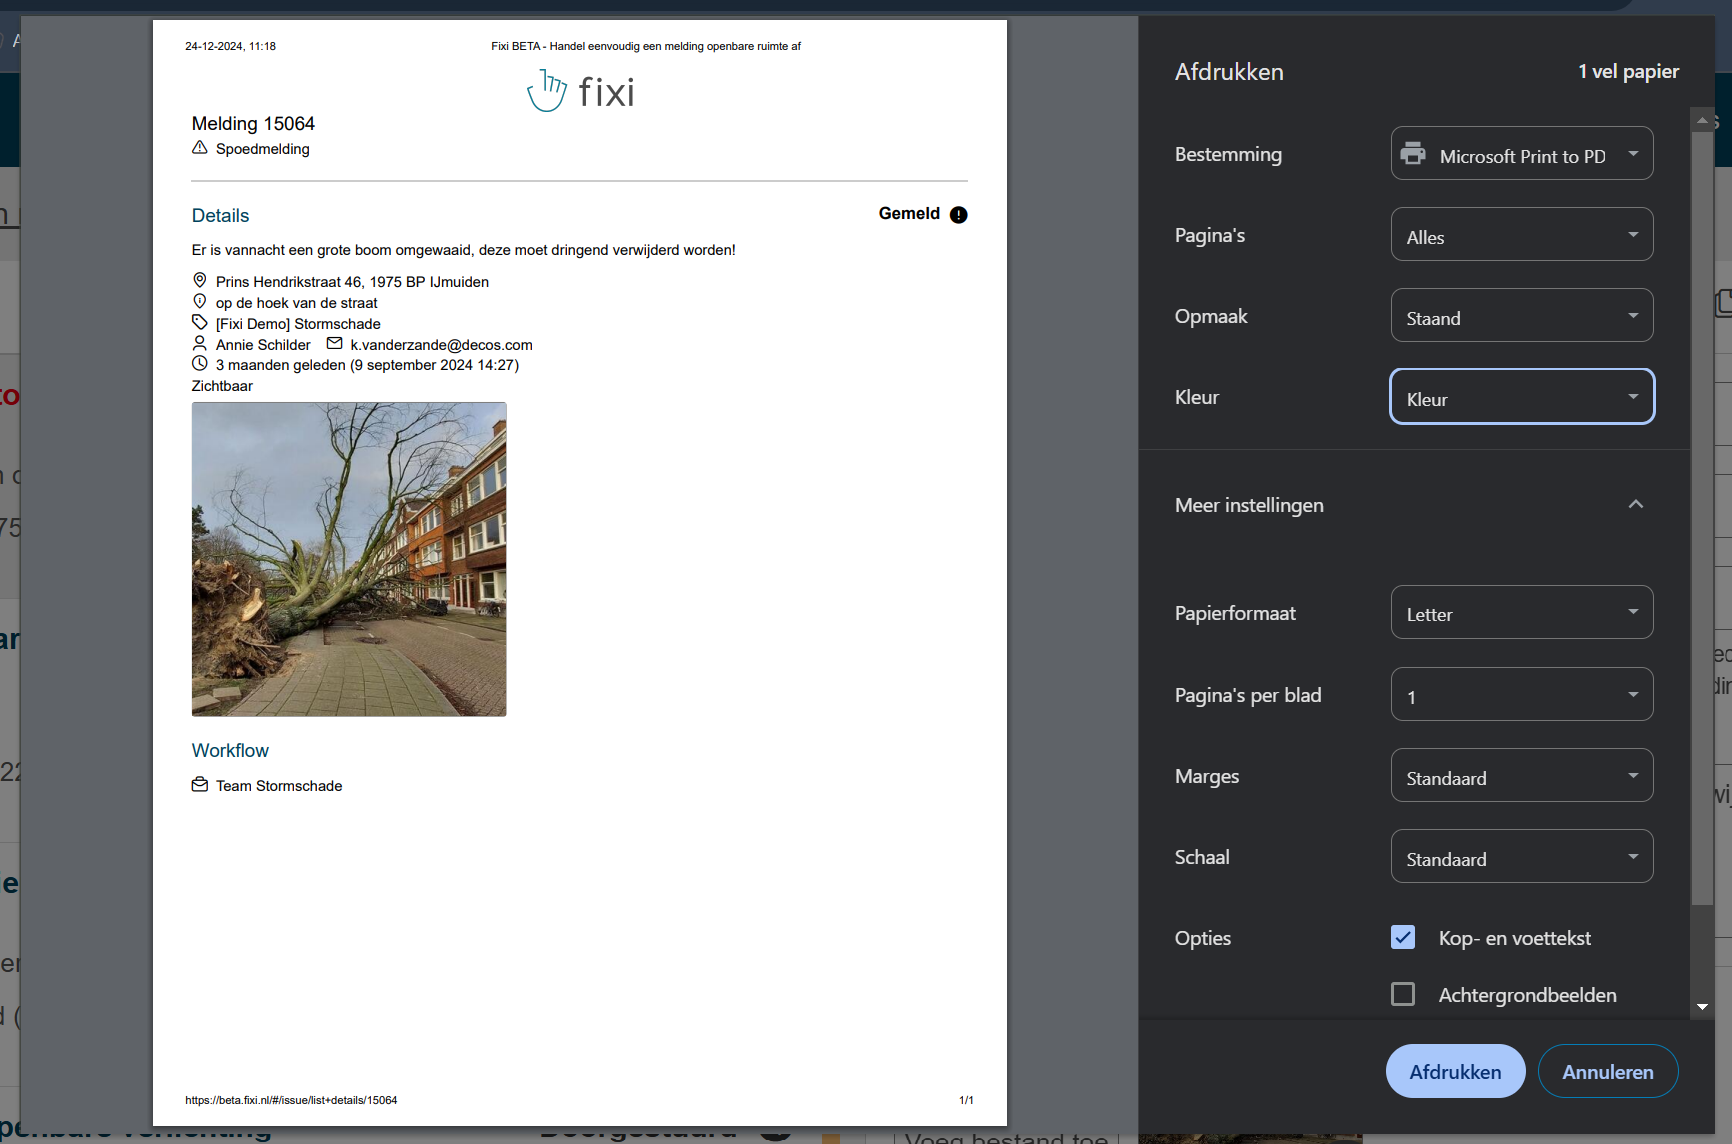Click the settings panel scrollbar thumb

[1702, 518]
